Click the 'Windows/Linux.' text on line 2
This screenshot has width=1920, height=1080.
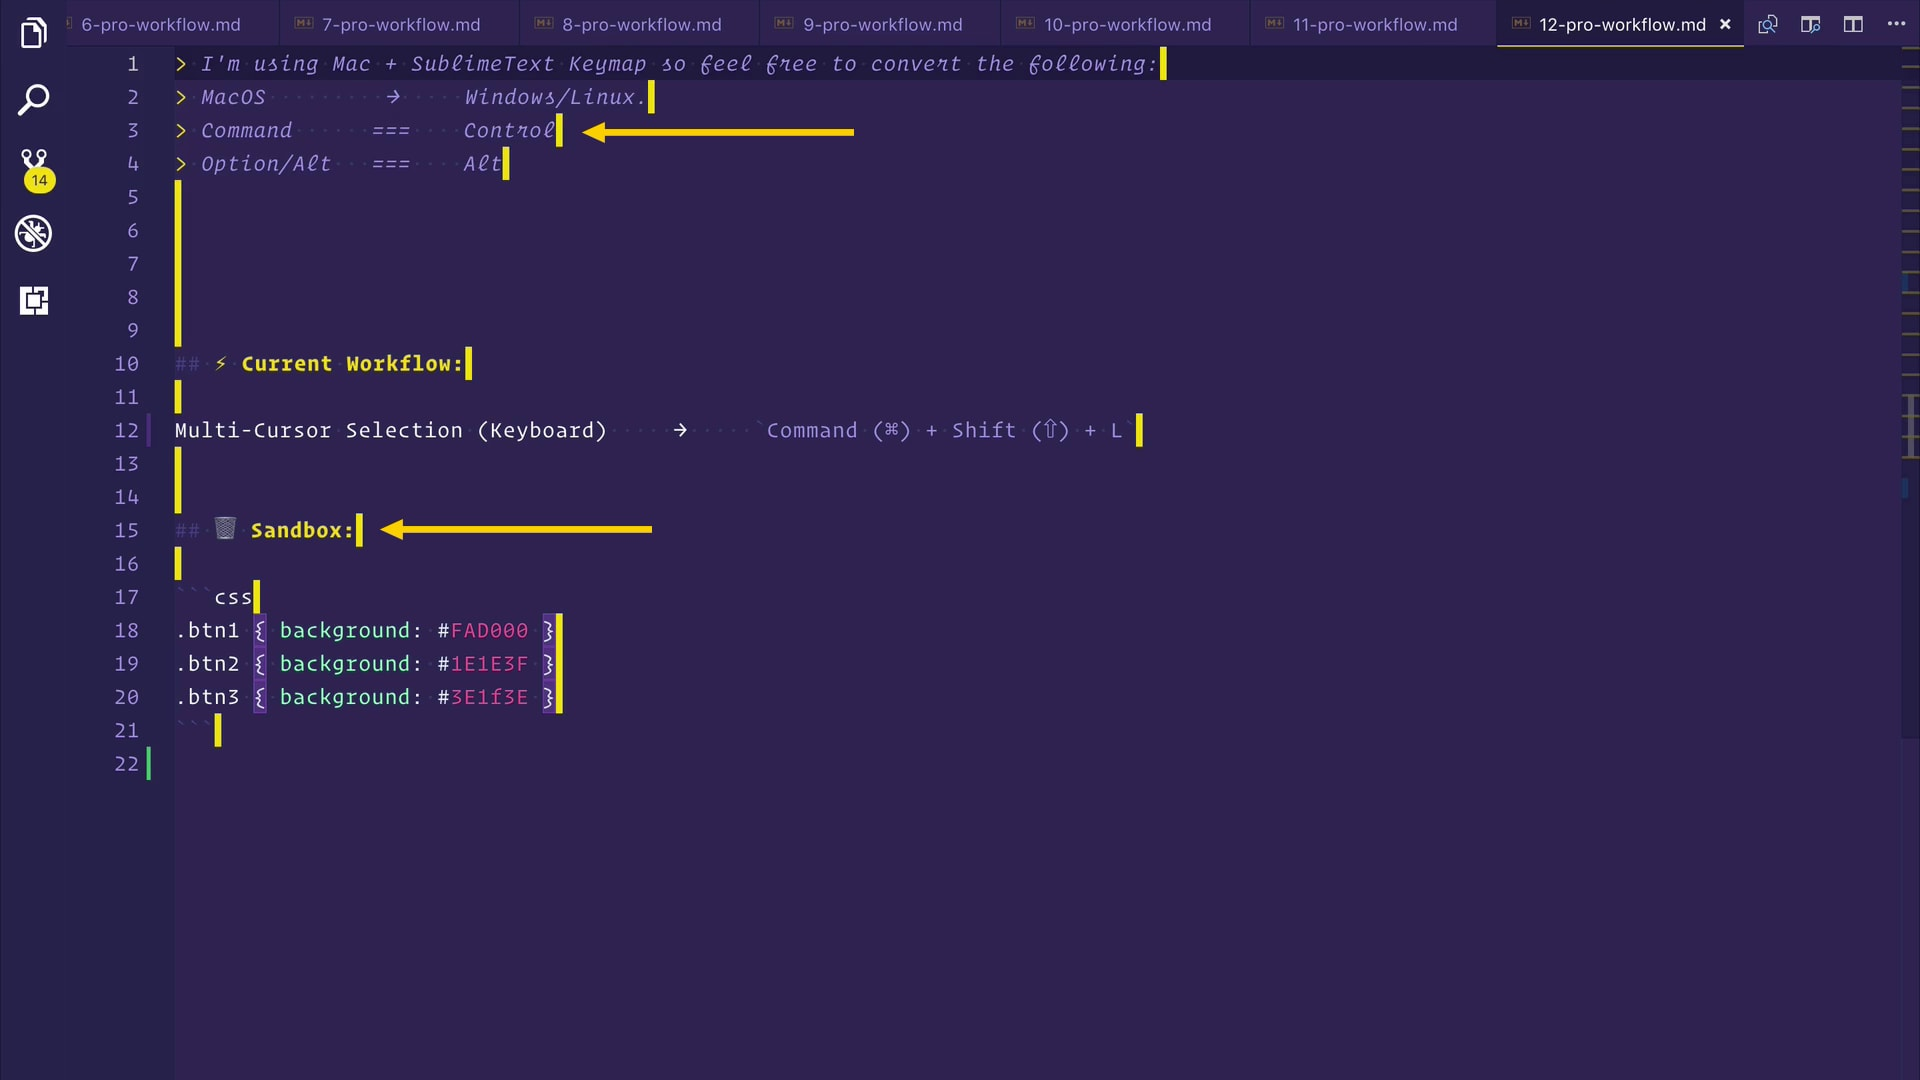(x=555, y=97)
